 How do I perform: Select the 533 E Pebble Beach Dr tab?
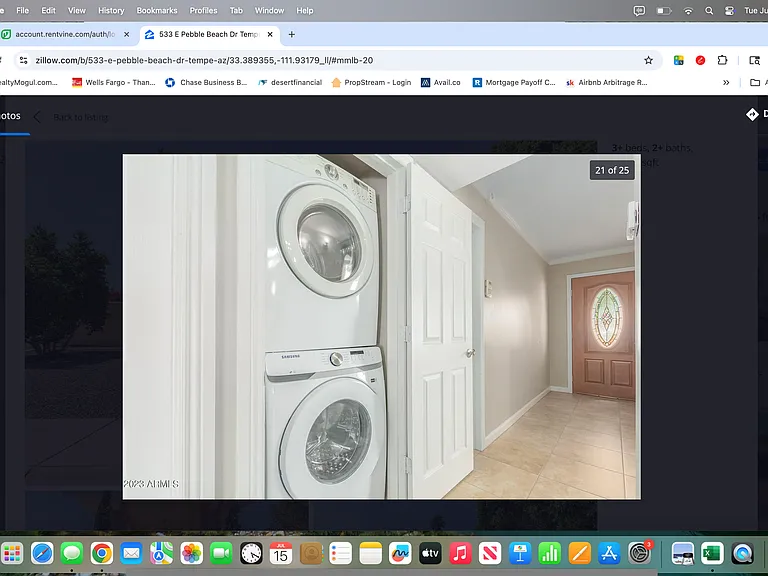click(x=208, y=34)
